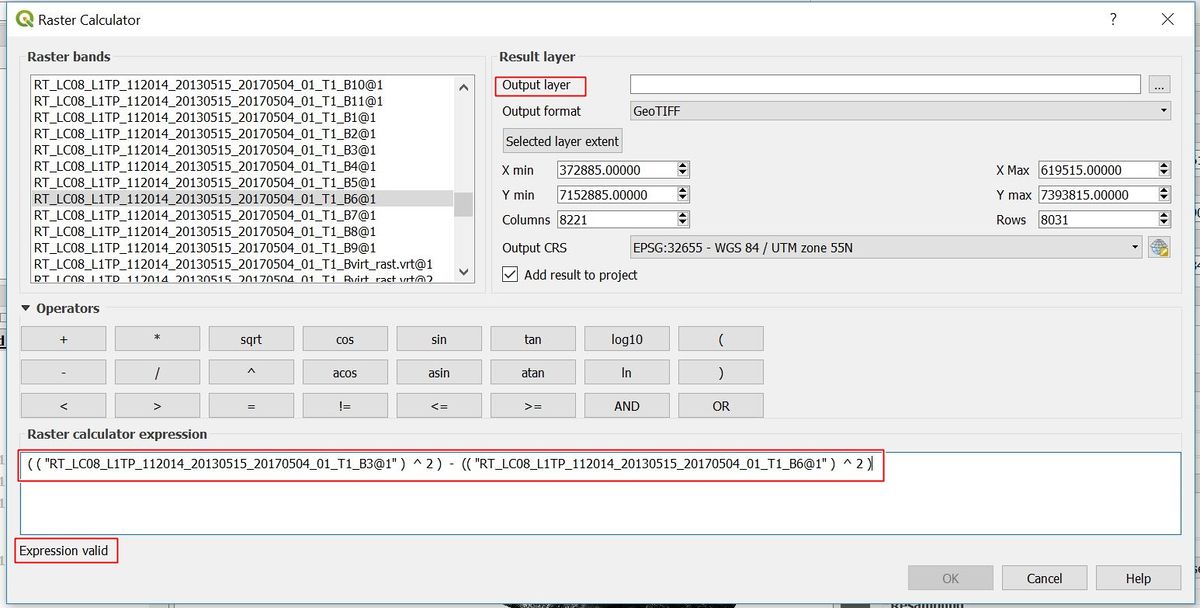Open the CRS selector globe icon
Image resolution: width=1200 pixels, height=608 pixels.
[1158, 247]
